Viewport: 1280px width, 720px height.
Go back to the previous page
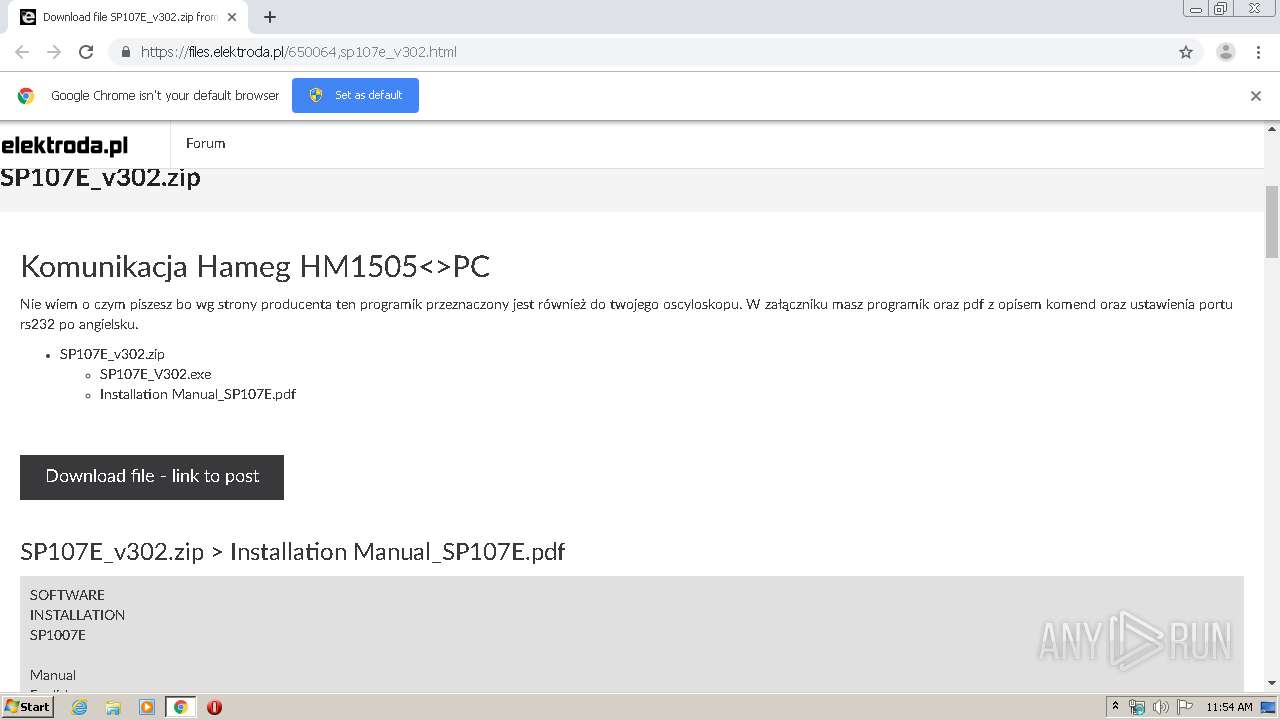pyautogui.click(x=22, y=52)
